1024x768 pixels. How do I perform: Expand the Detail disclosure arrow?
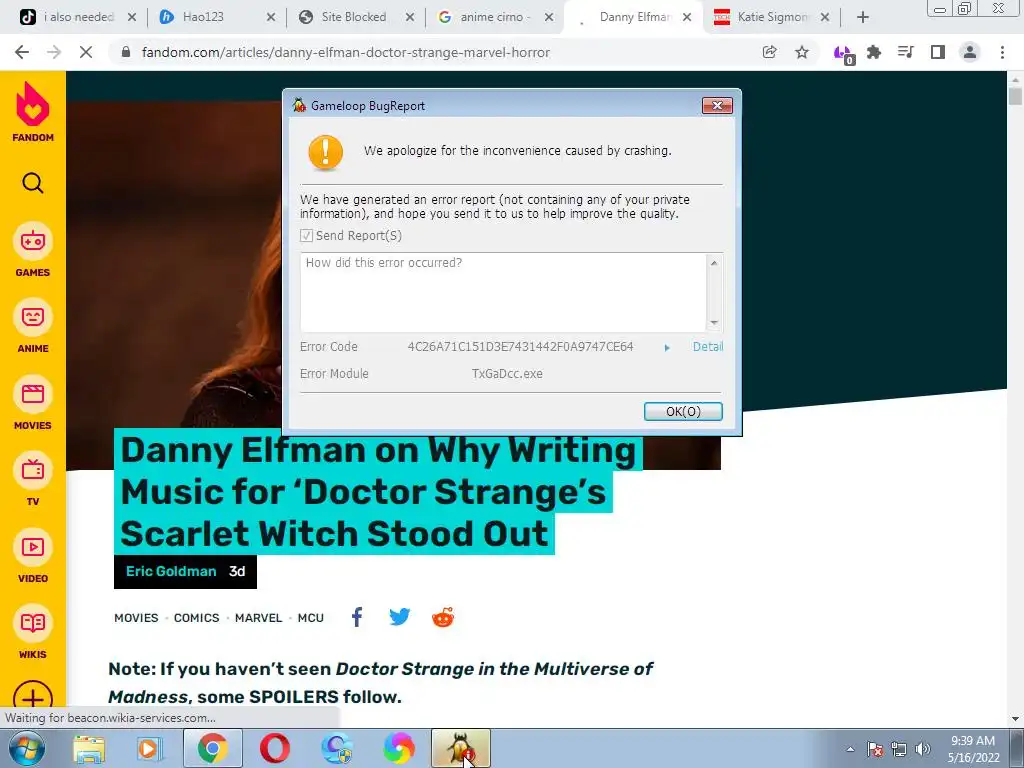pos(667,347)
